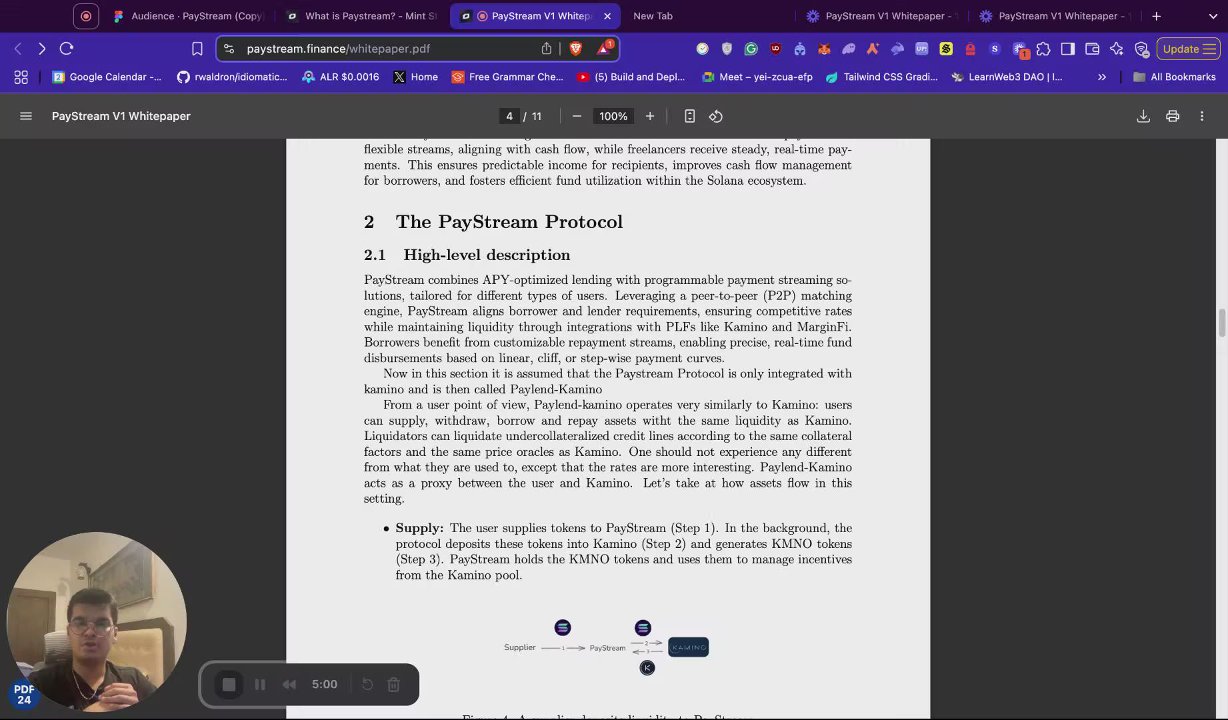
Task: Open the PDF viewer sidebar menu
Action: 26,116
